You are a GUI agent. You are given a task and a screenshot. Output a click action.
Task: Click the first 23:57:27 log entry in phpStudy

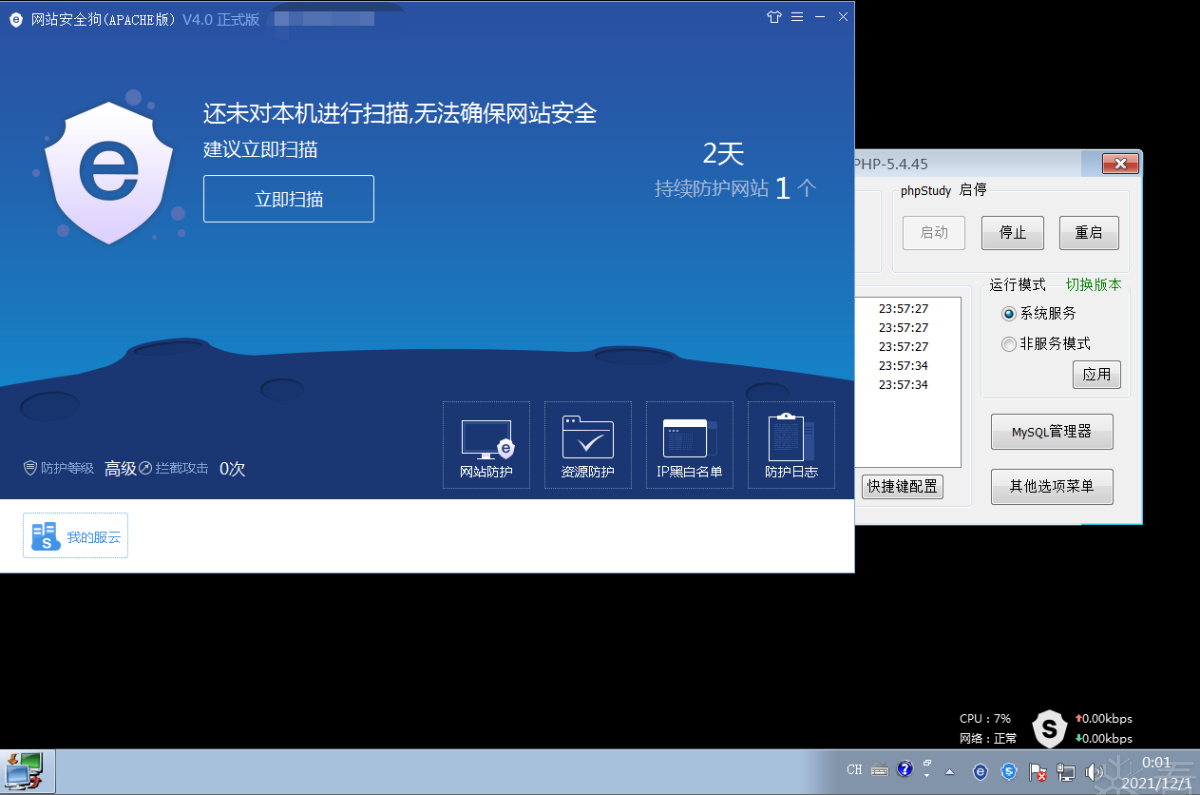click(903, 309)
